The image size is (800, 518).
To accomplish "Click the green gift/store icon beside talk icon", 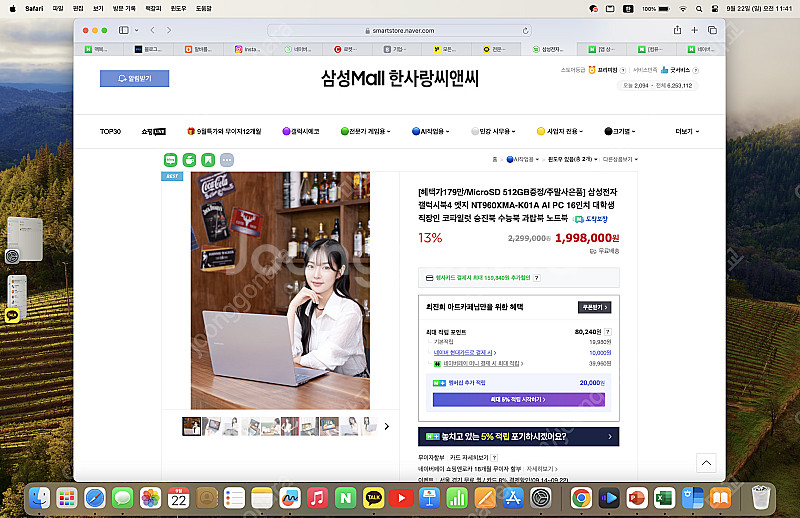I will tap(189, 160).
